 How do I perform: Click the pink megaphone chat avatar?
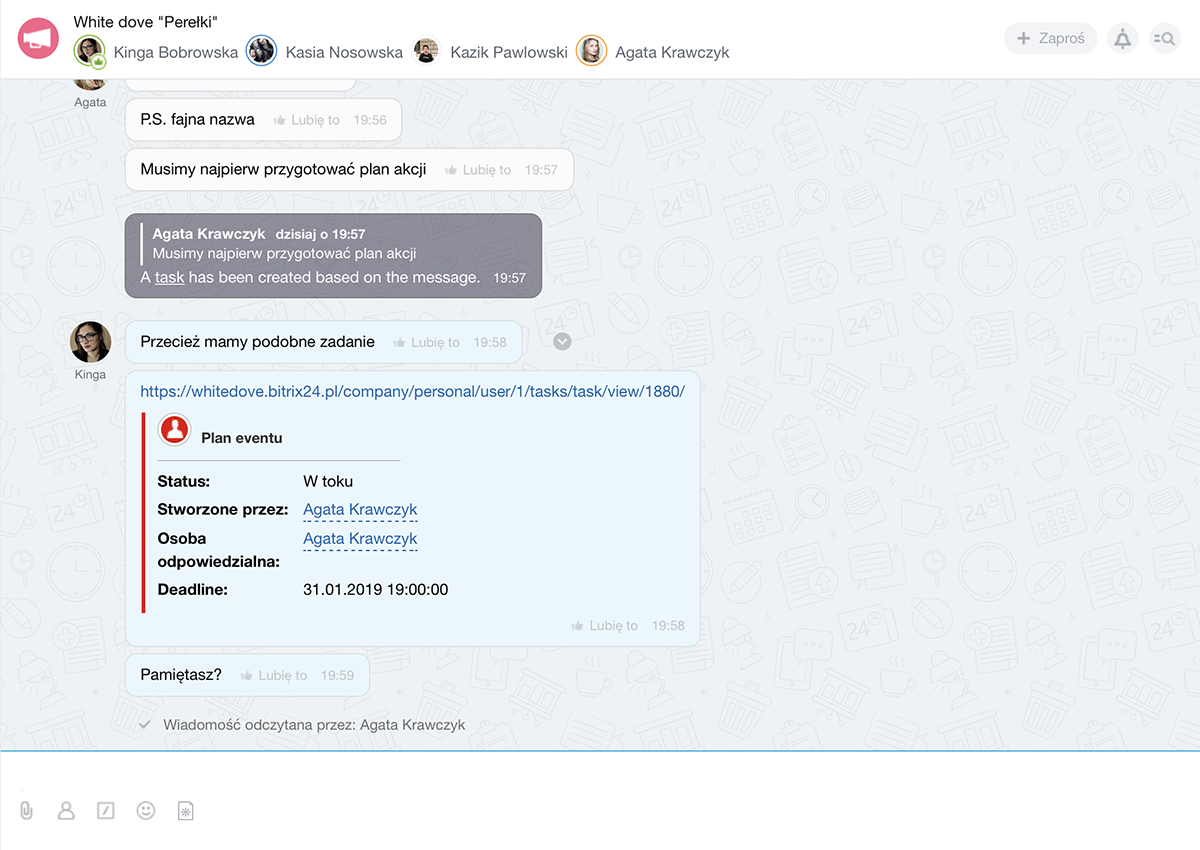pyautogui.click(x=38, y=39)
